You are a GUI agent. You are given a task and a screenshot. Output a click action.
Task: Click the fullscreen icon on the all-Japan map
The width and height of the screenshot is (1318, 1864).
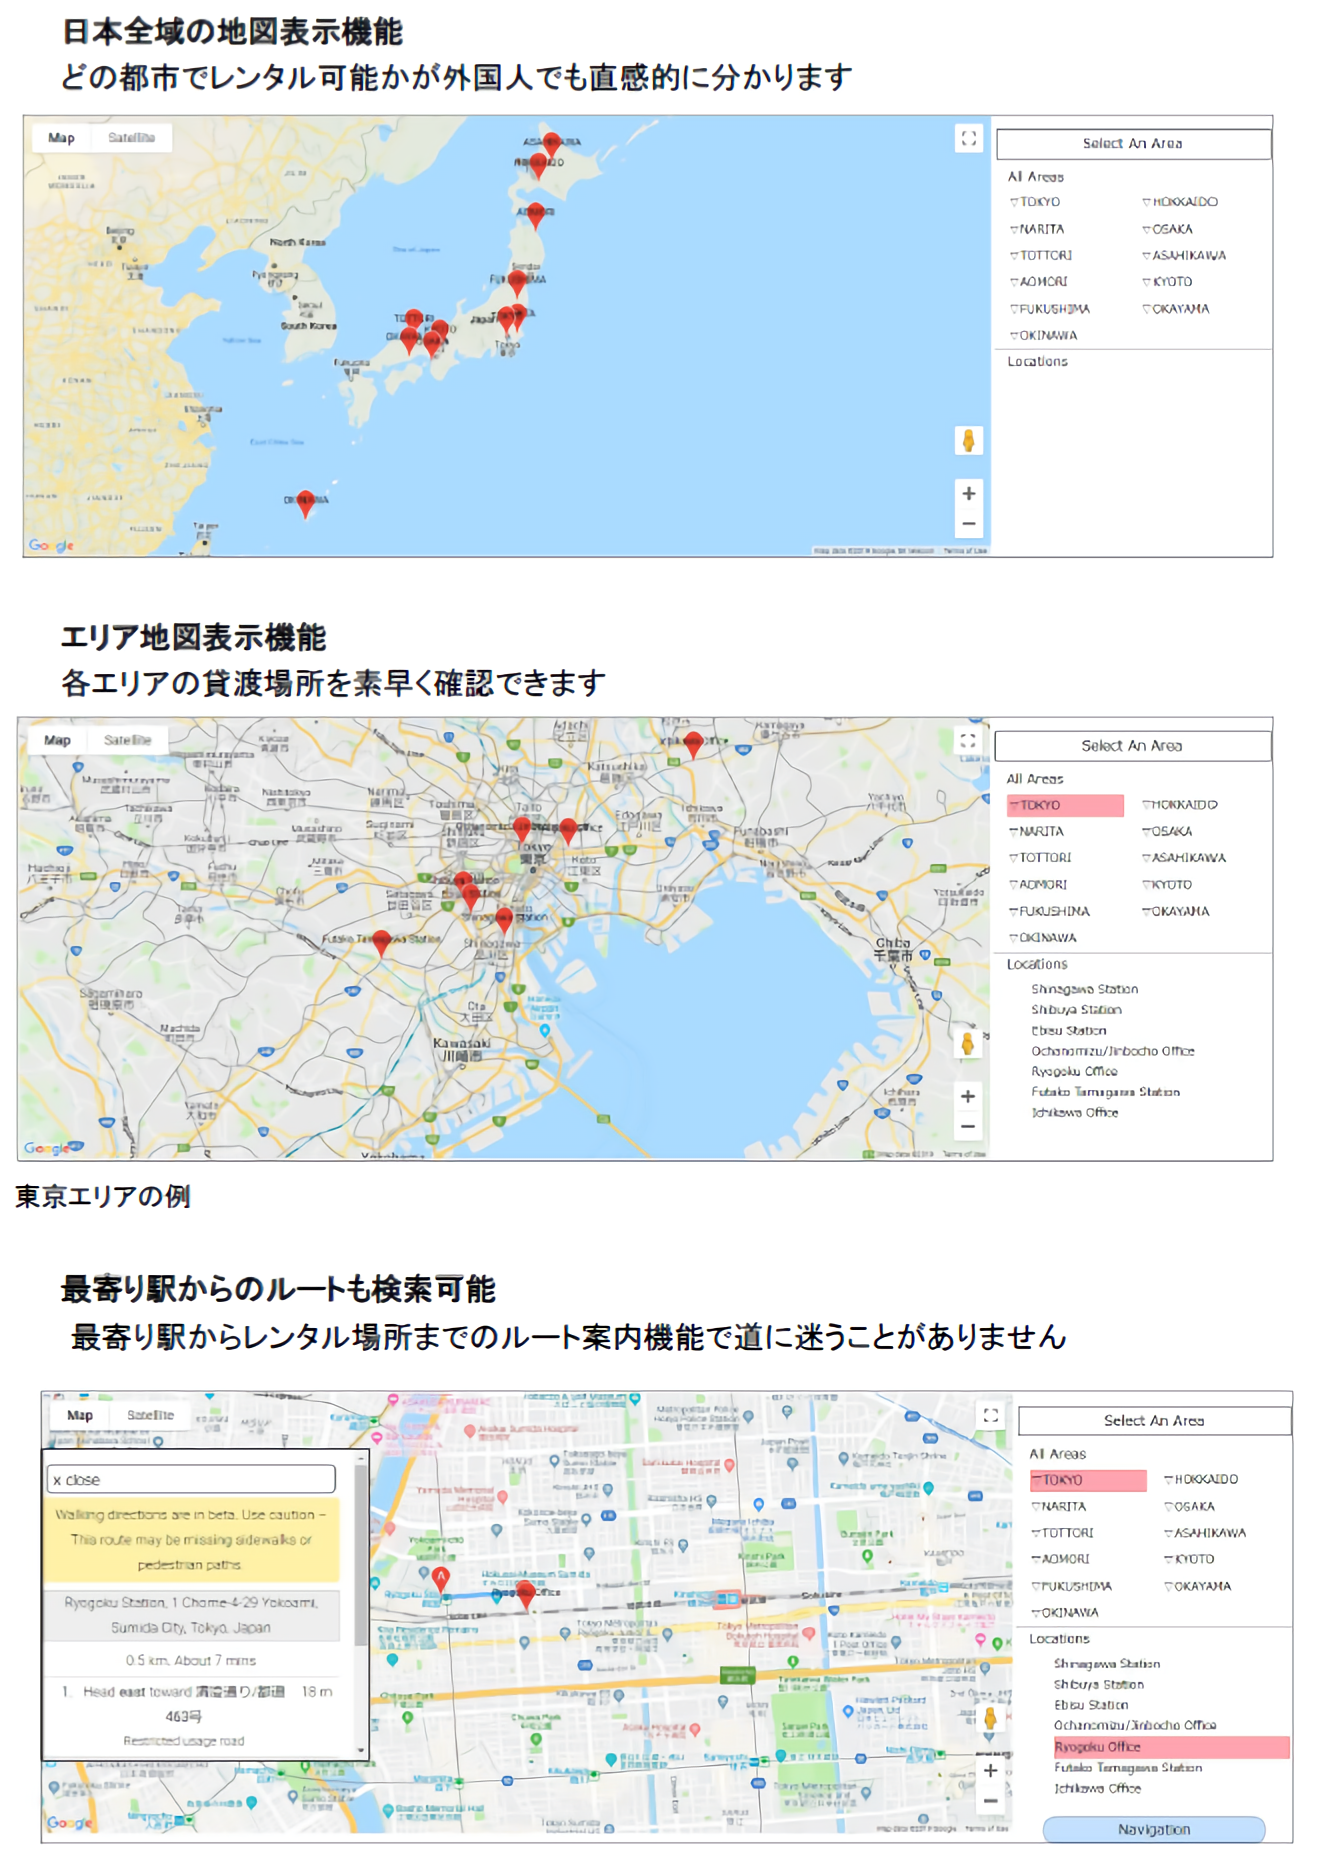click(968, 139)
